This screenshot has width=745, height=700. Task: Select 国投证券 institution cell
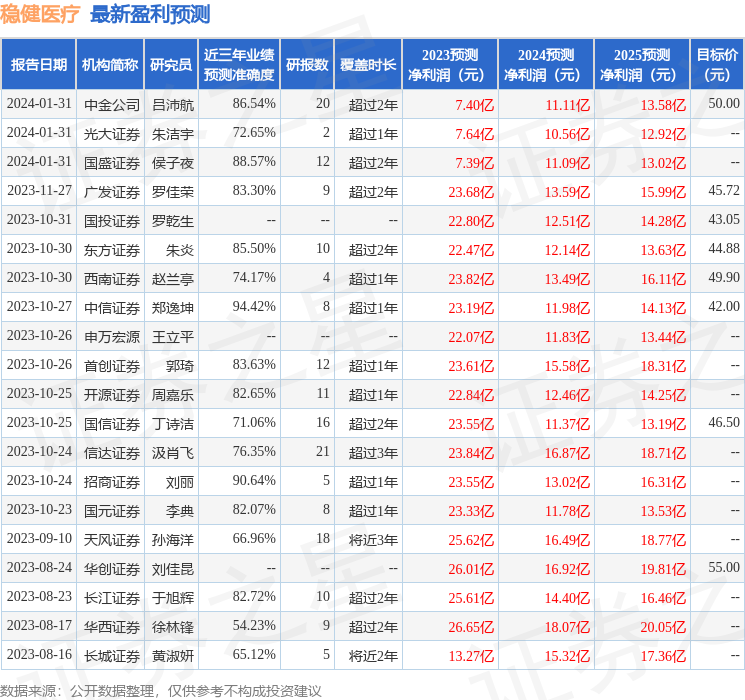(112, 221)
